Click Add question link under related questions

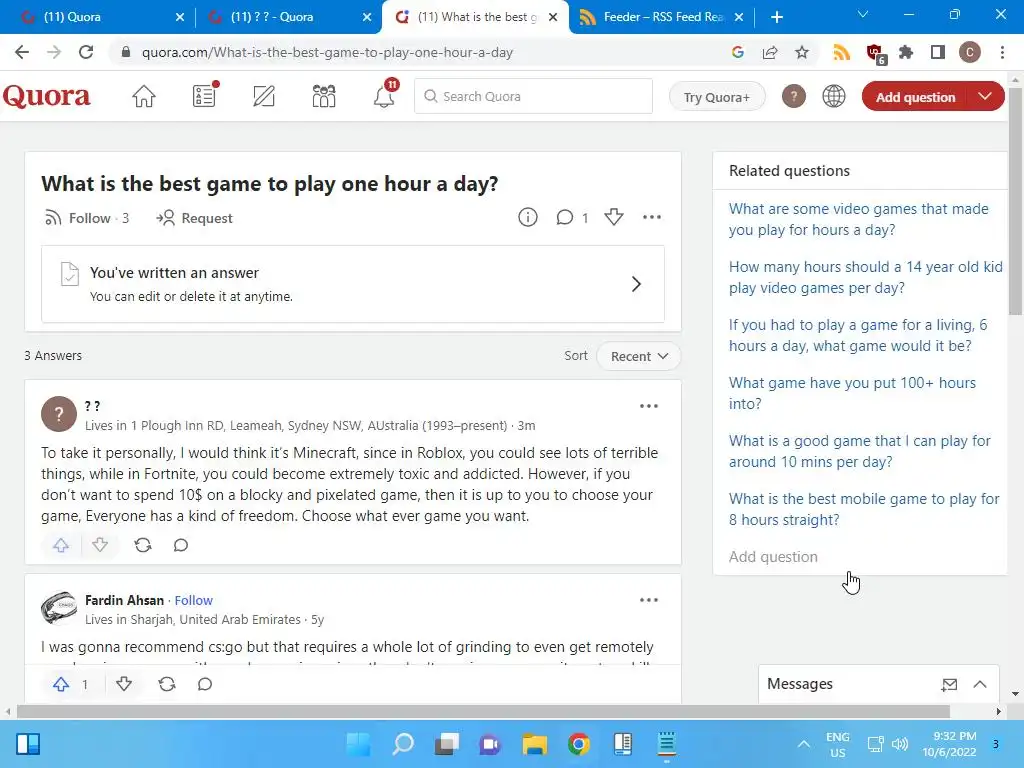[773, 556]
